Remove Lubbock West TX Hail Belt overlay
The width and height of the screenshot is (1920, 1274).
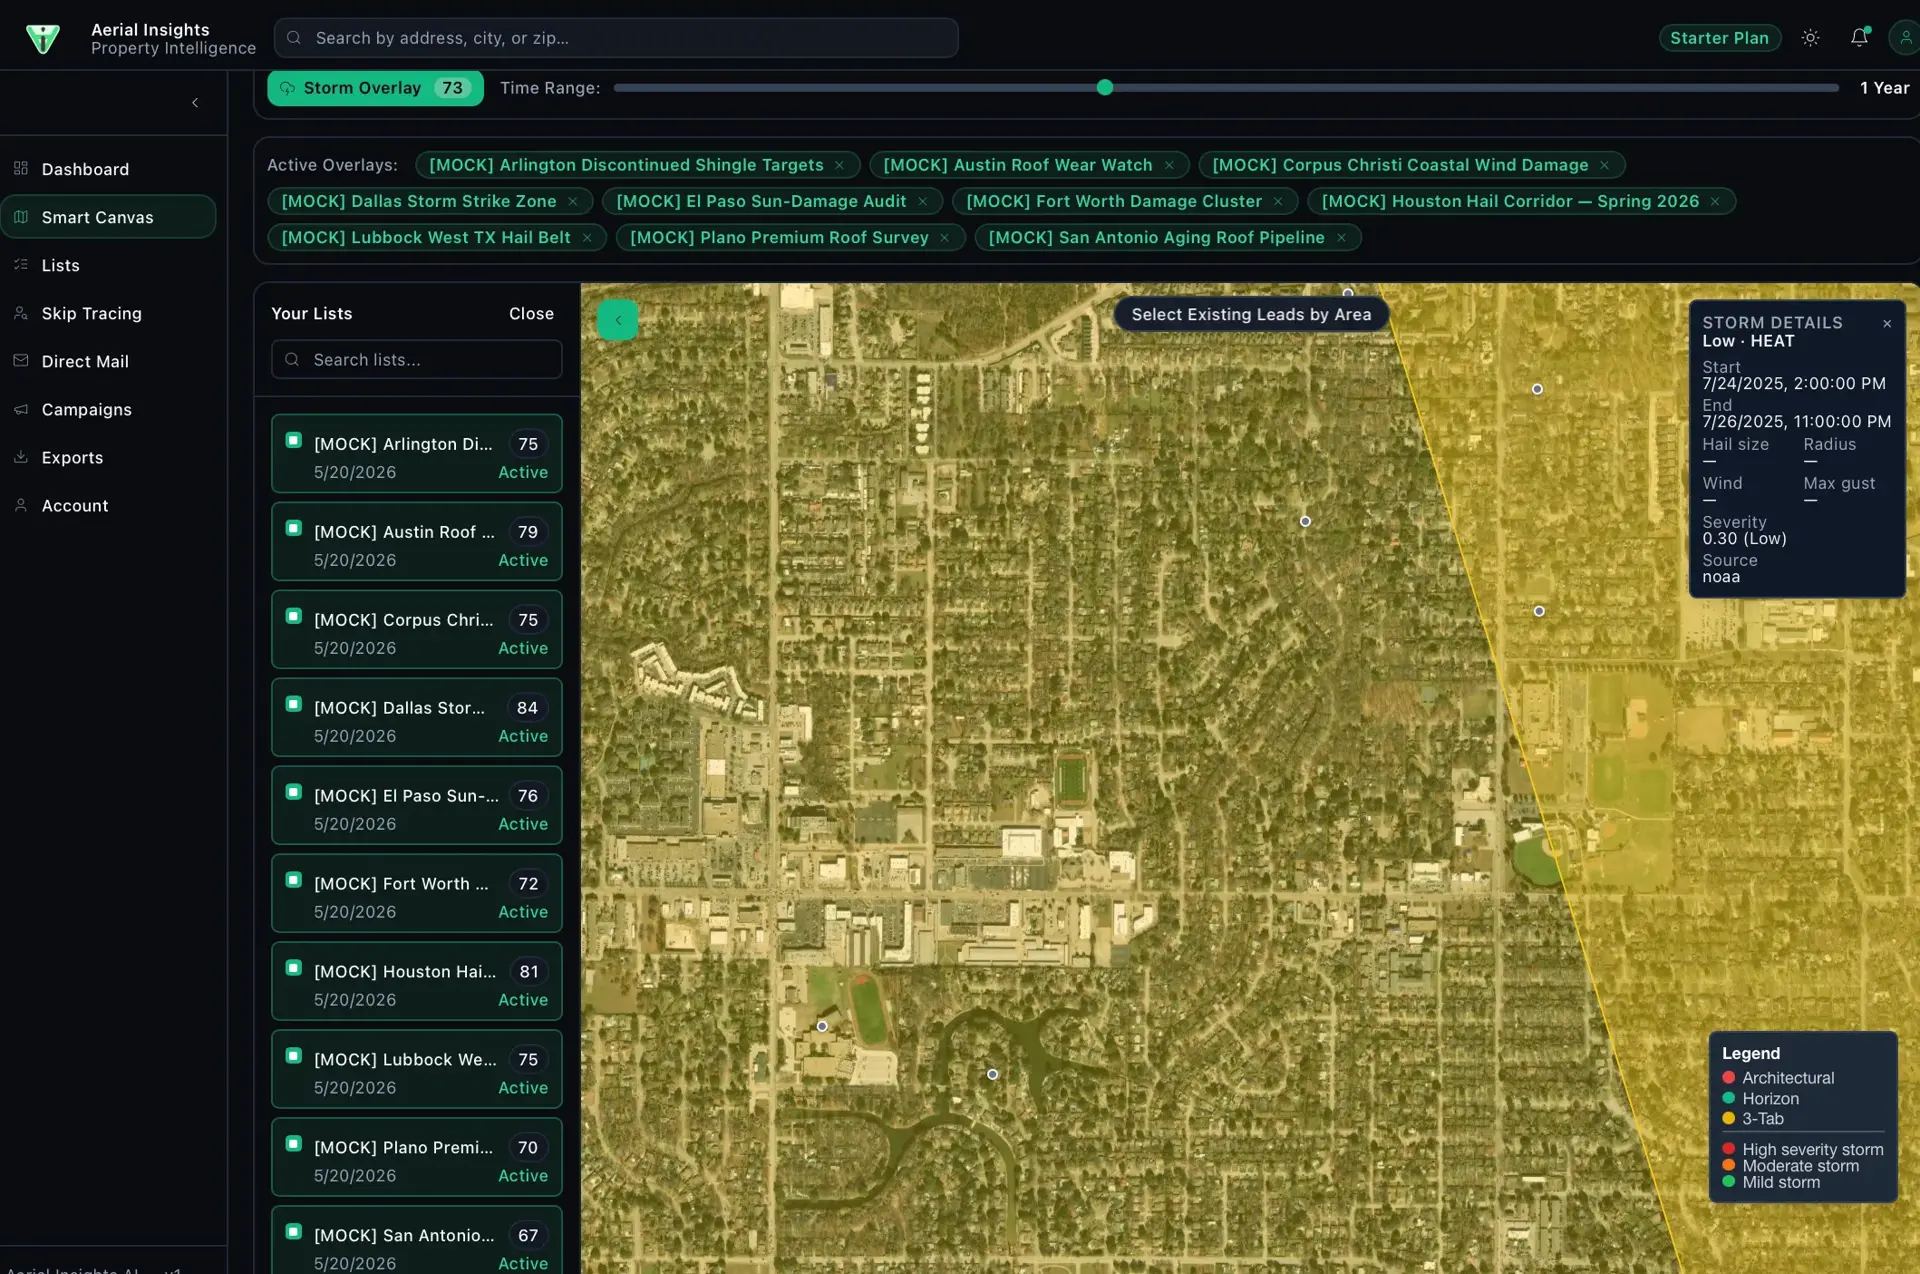click(x=587, y=237)
